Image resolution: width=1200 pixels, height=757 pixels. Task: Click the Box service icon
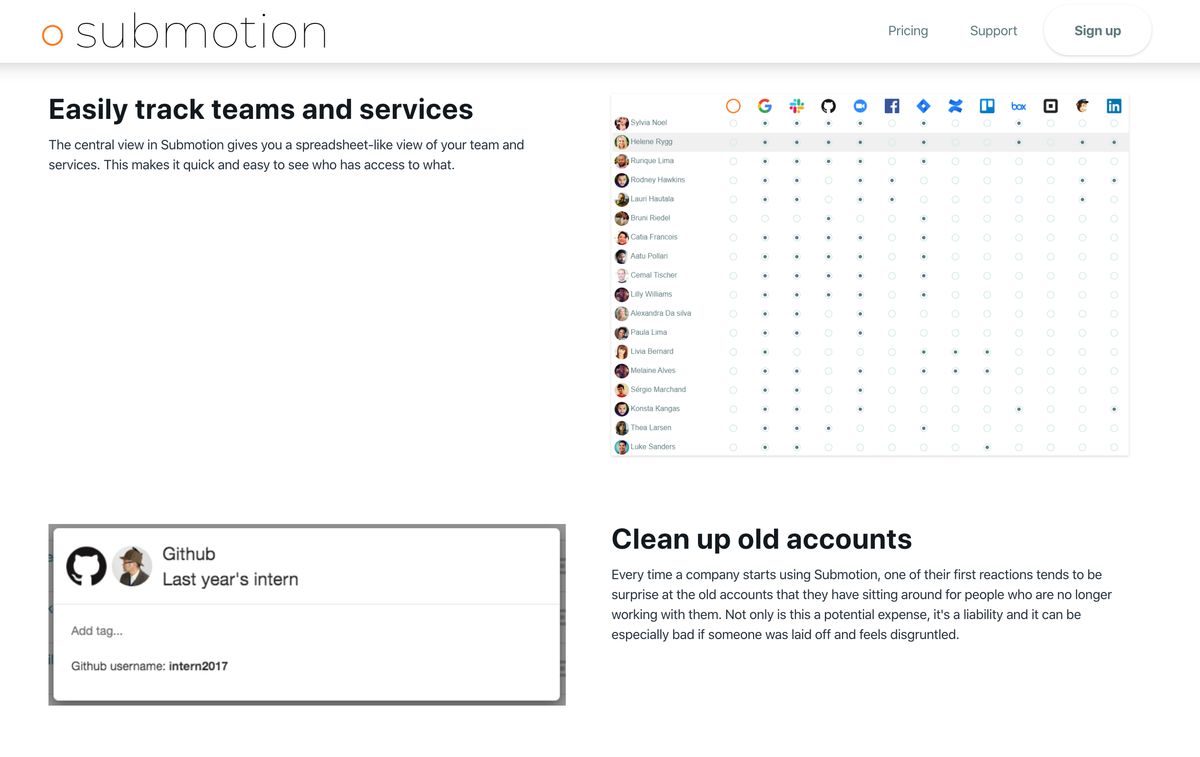[x=1018, y=105]
